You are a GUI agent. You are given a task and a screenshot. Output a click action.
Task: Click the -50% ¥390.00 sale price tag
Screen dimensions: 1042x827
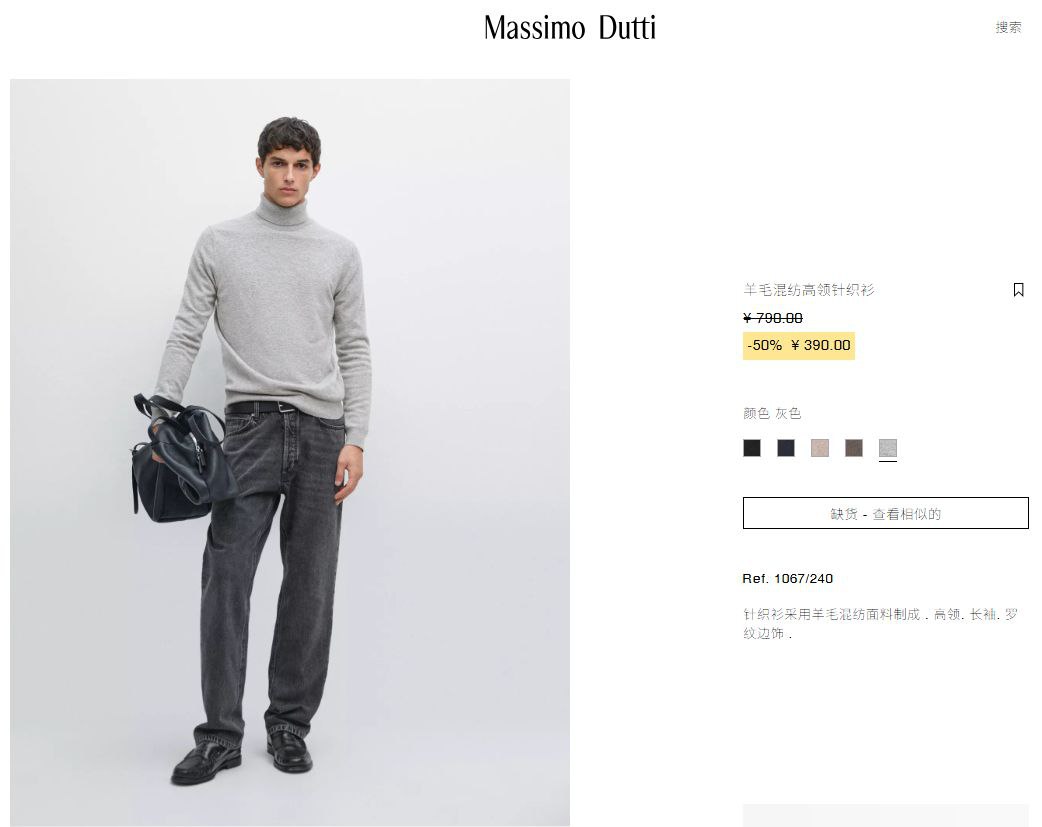[799, 346]
